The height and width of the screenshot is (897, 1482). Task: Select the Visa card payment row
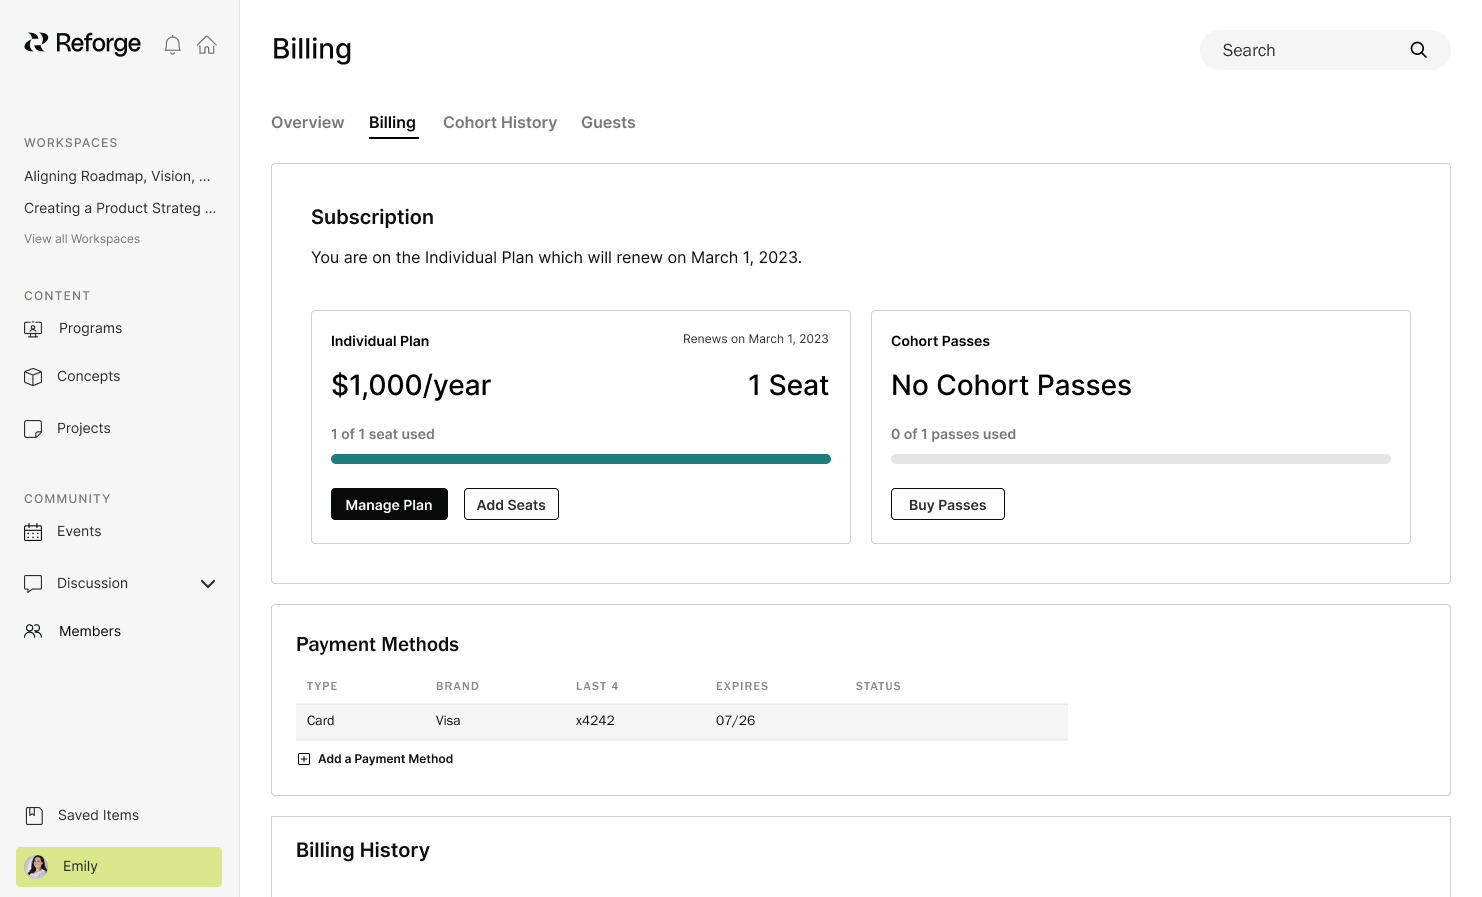682,721
